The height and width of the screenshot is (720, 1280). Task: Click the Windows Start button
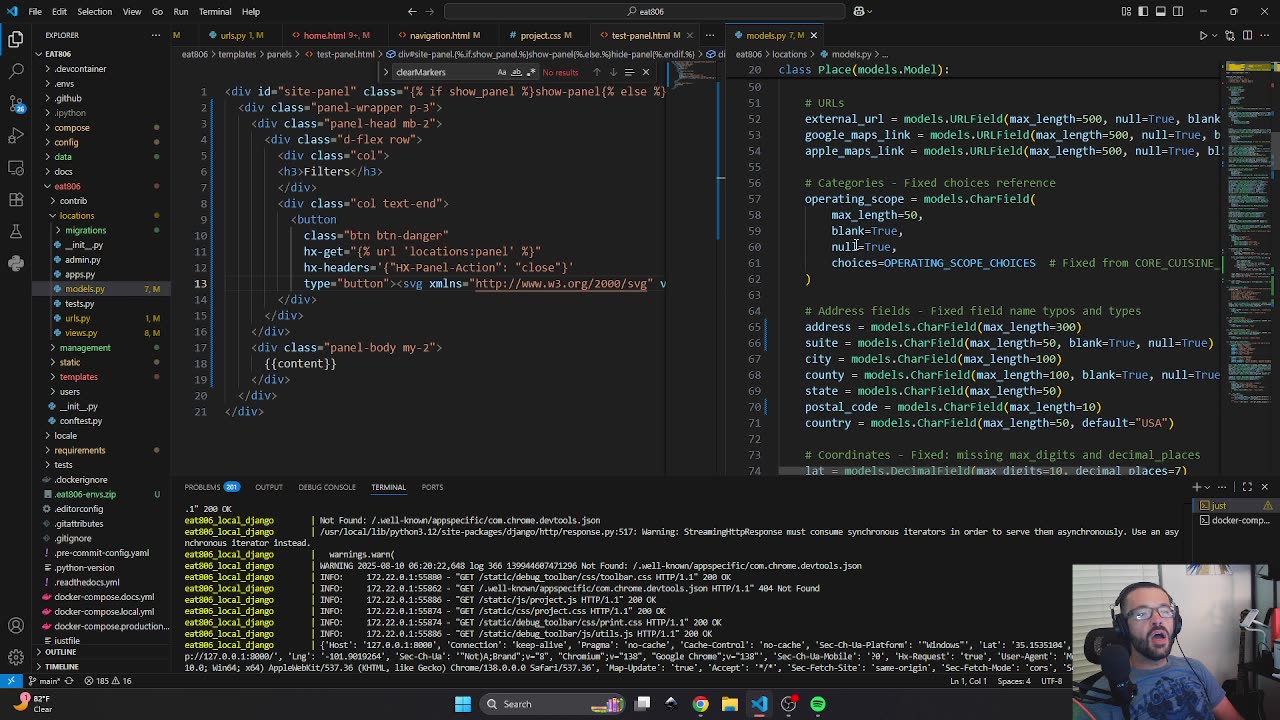pyautogui.click(x=462, y=704)
